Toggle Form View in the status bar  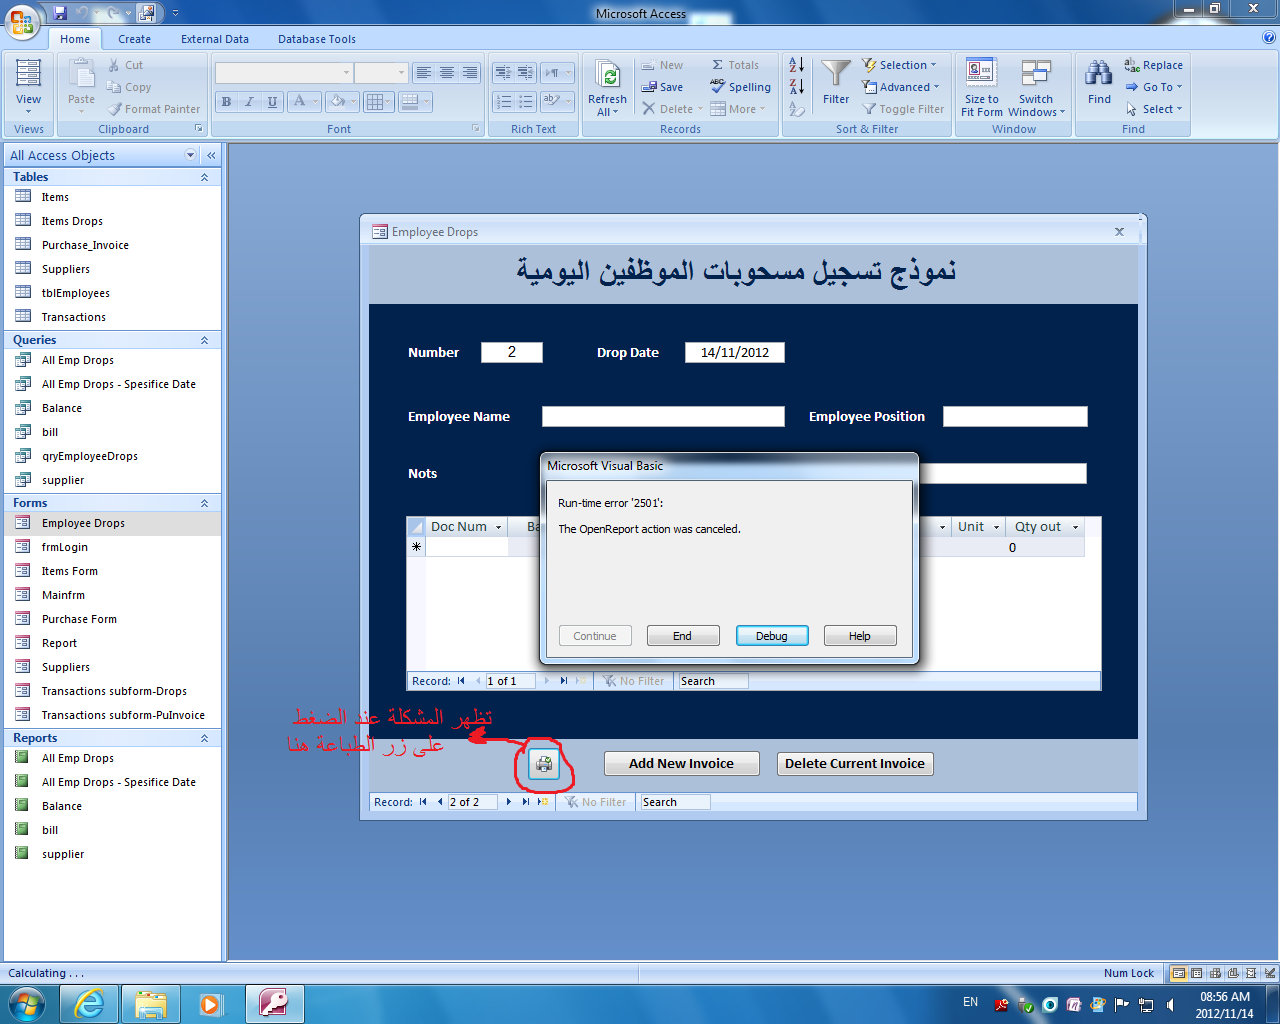1179,973
